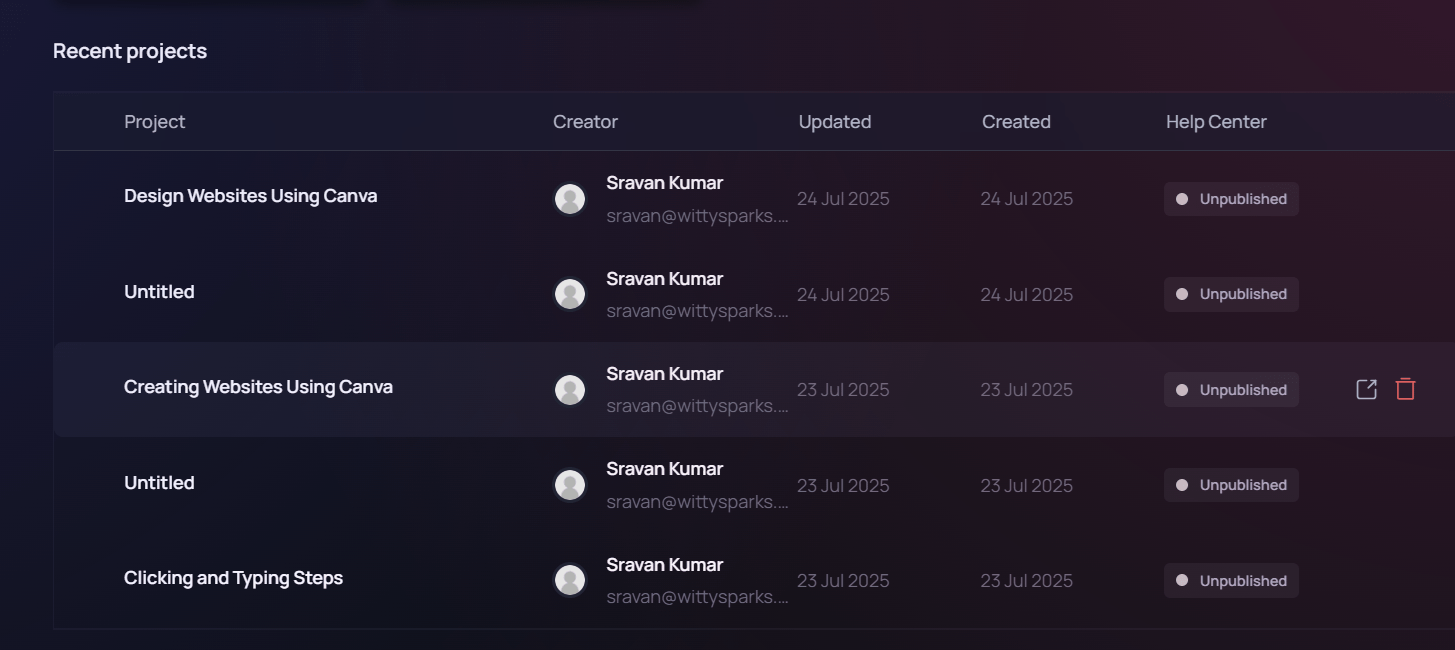The height and width of the screenshot is (650, 1455).
Task: Sort by the Created column header
Action: point(1016,122)
